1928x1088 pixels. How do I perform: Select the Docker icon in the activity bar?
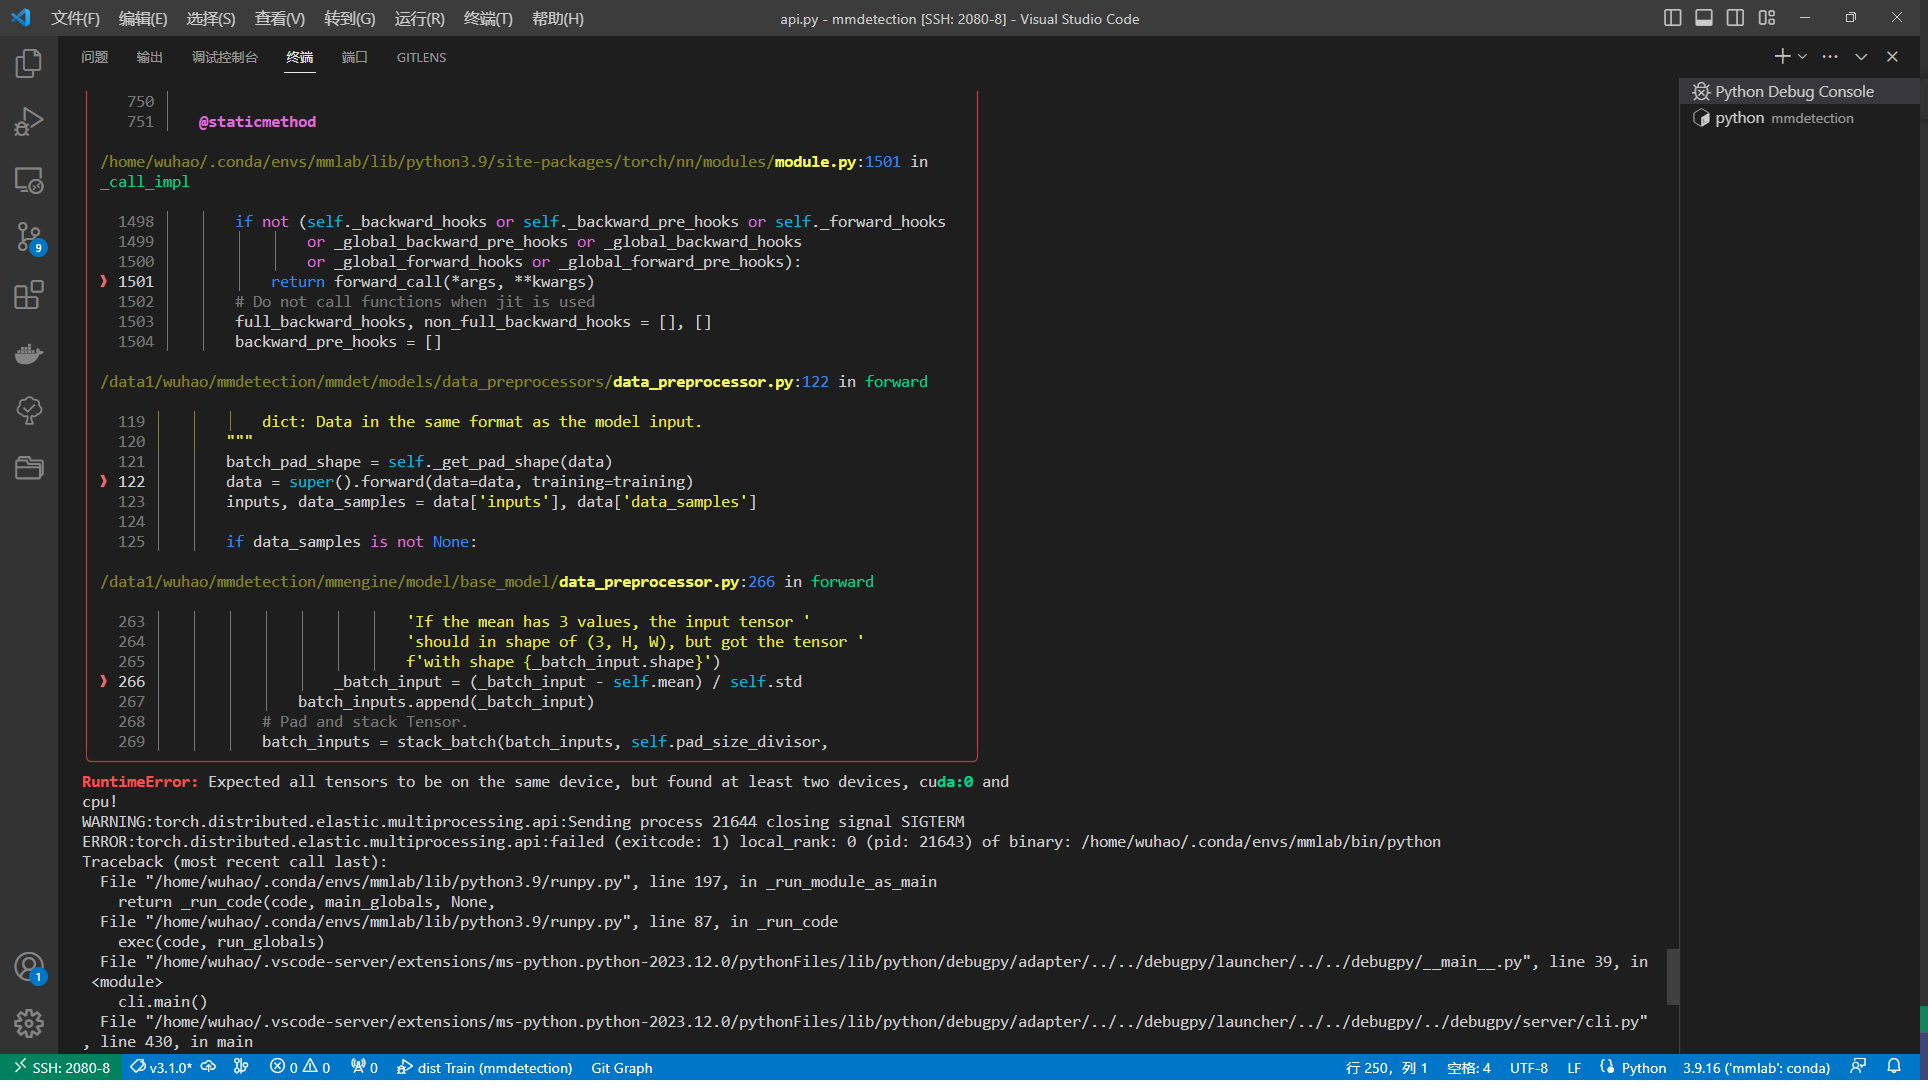click(28, 353)
